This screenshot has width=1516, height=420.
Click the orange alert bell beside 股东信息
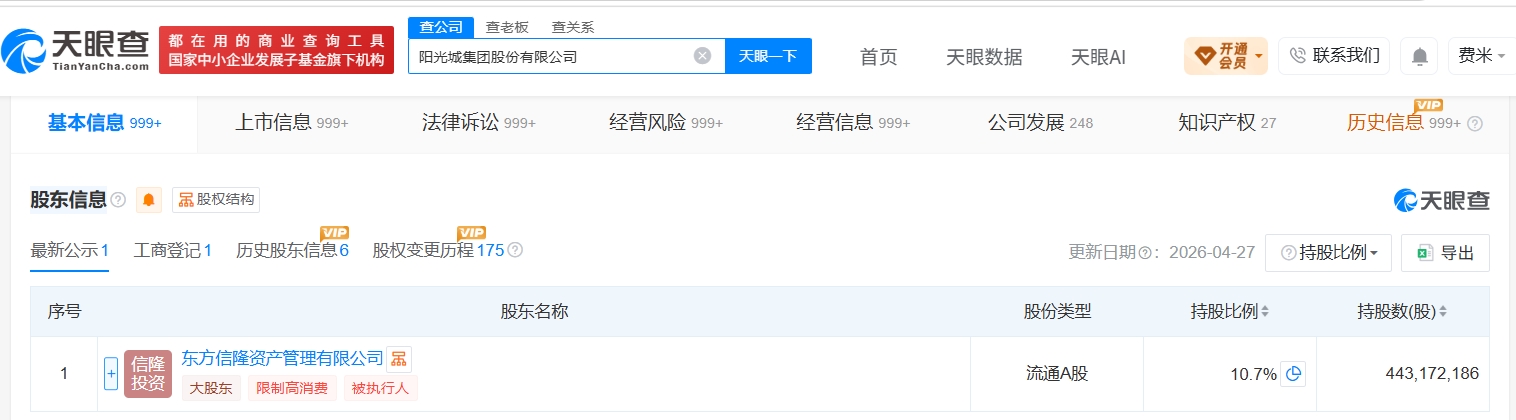(x=149, y=200)
